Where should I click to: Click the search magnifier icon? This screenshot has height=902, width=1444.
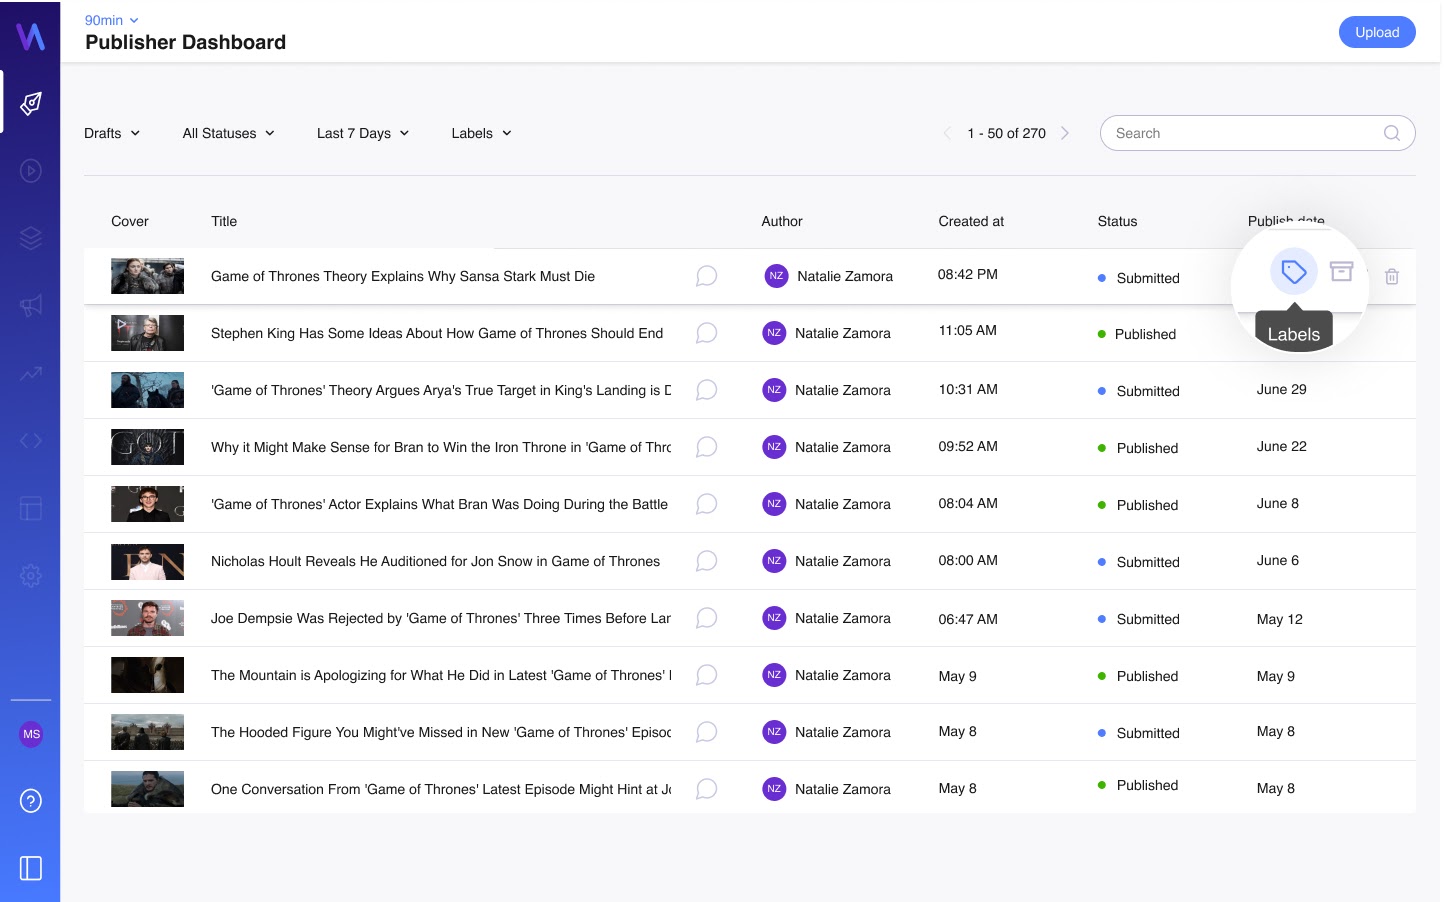(1391, 133)
